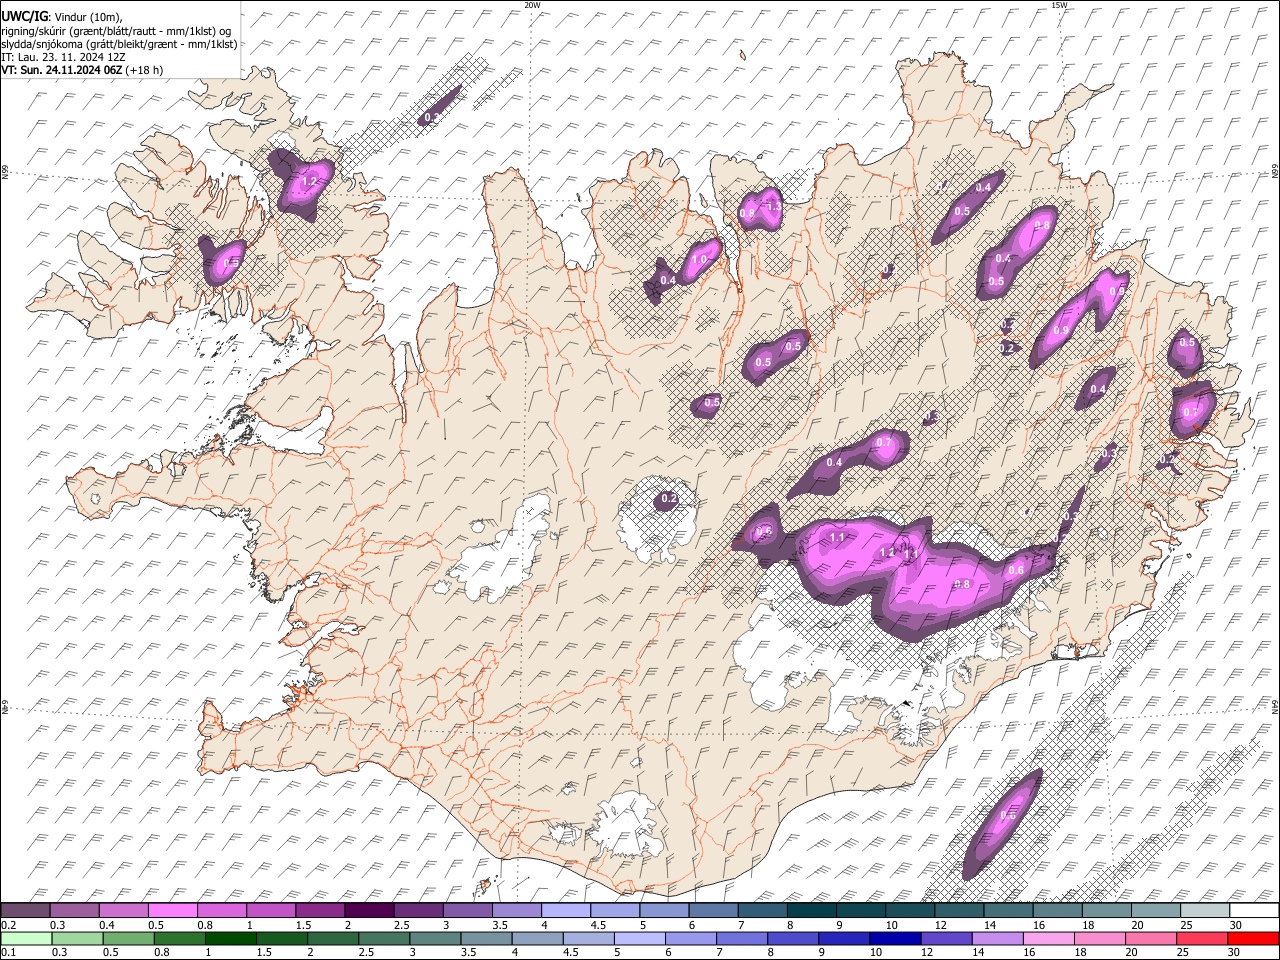Pick the dark teal swatch between 8 and 9

click(x=810, y=911)
